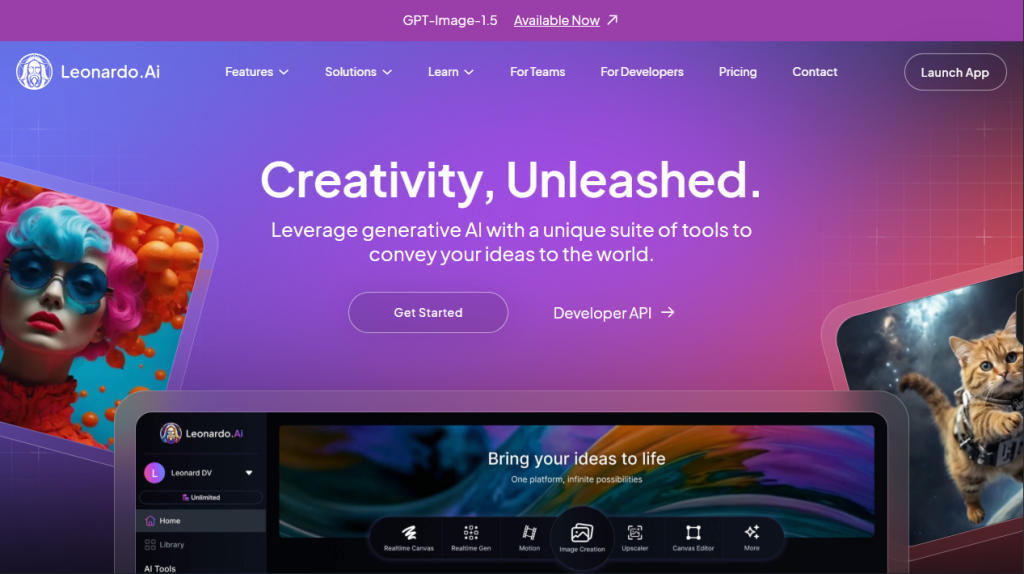Screen dimensions: 1024x574
Task: Select the Realtime Gen tool icon
Action: click(471, 533)
